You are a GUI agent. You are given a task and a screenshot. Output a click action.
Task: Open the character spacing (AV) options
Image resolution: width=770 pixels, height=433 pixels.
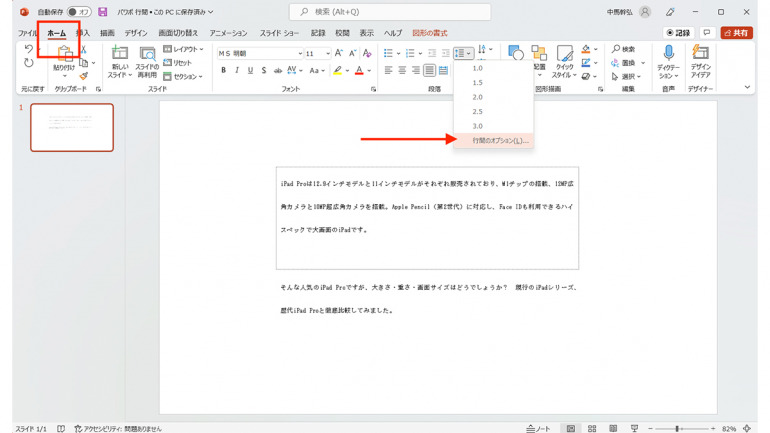coord(294,70)
